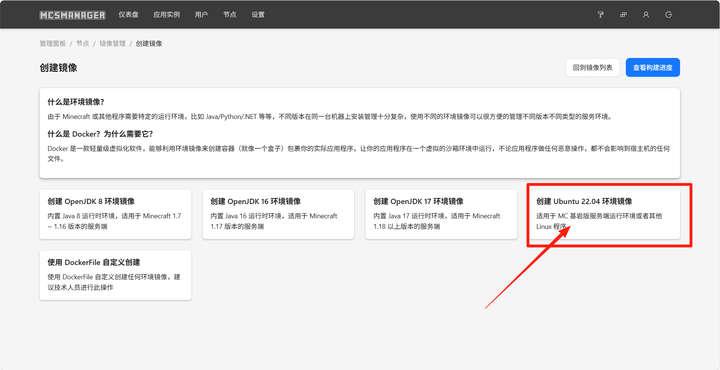Select 创建 OpenJDK 8 环境镜像 card
Screen dimensions: 720x370
[115, 214]
